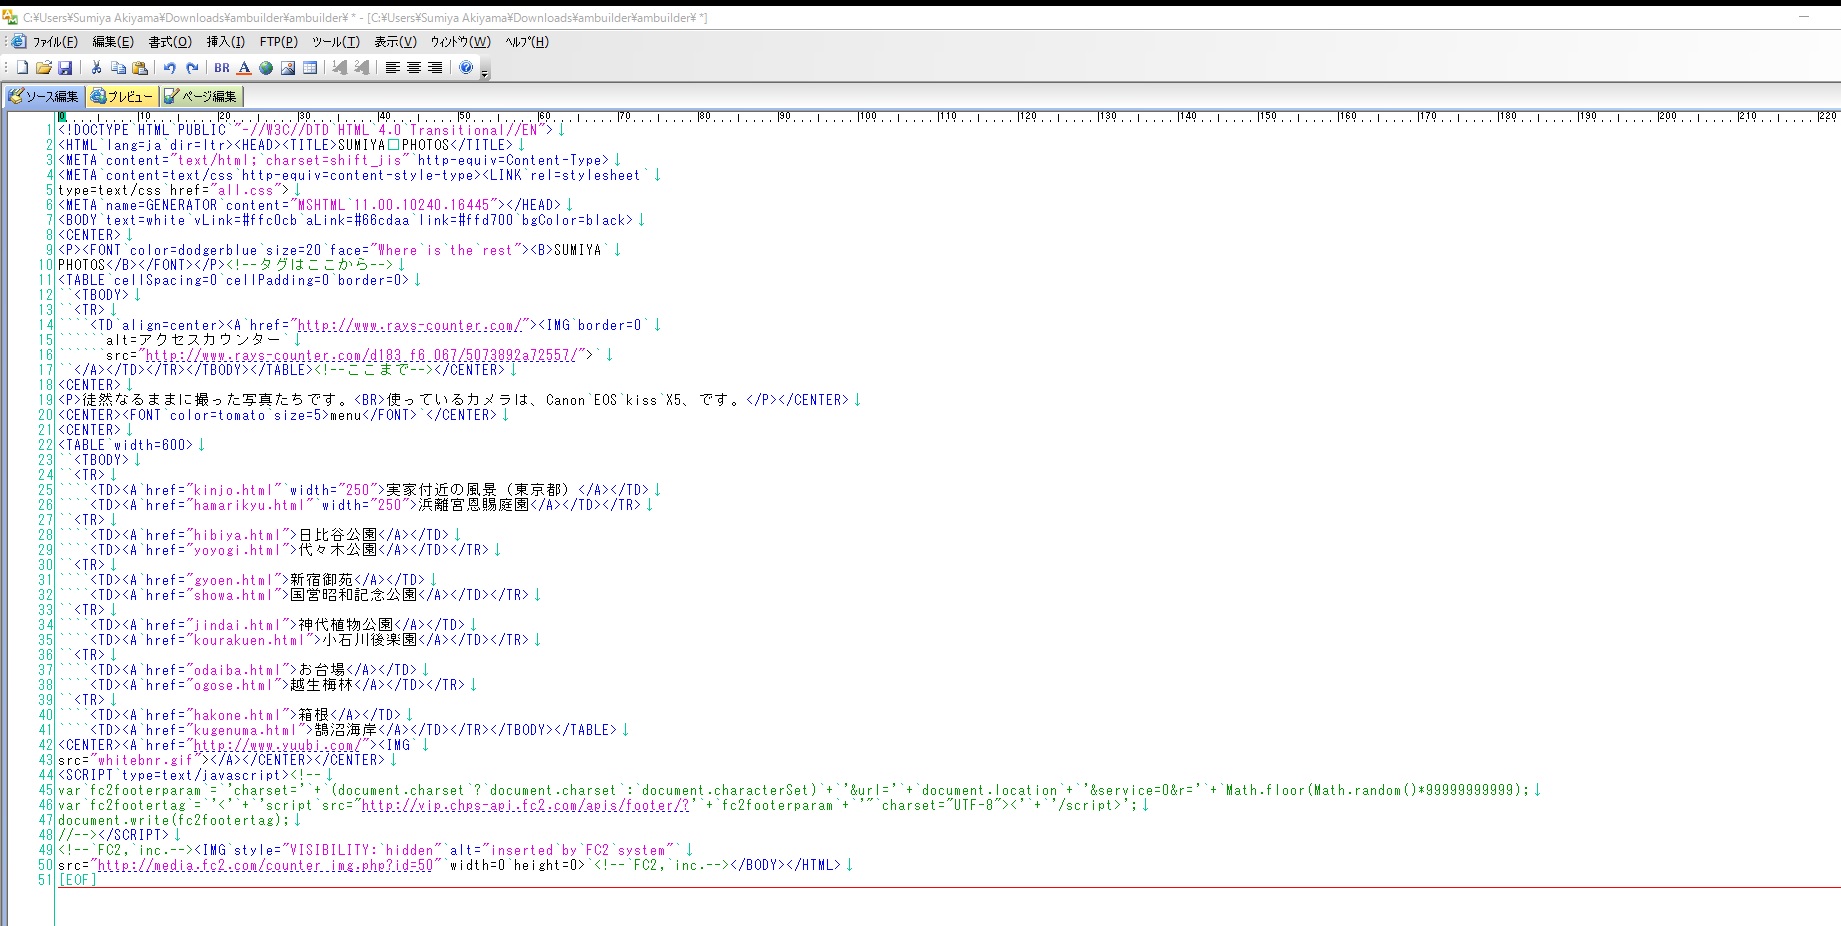This screenshot has width=1841, height=926.
Task: Place cursor on "hibiya.html" text
Action: tap(238, 535)
